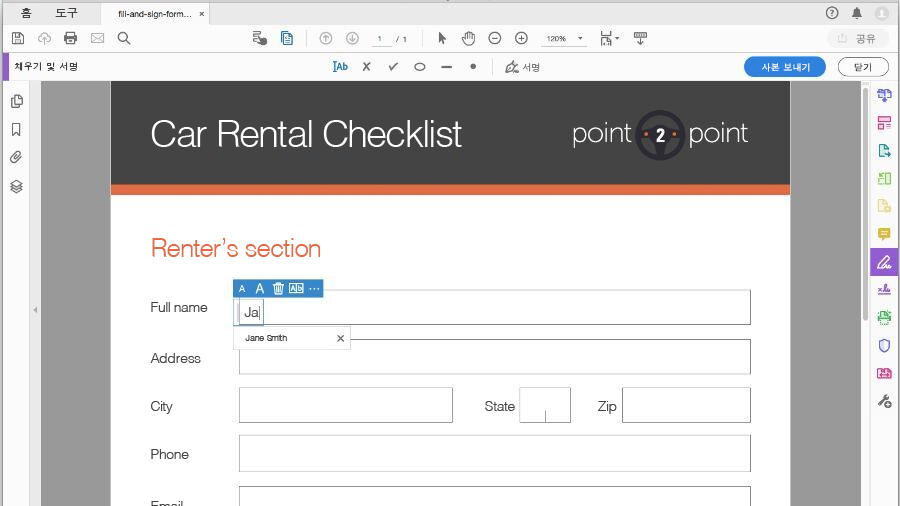Click the Address input field
This screenshot has height=506, width=900.
(x=494, y=357)
